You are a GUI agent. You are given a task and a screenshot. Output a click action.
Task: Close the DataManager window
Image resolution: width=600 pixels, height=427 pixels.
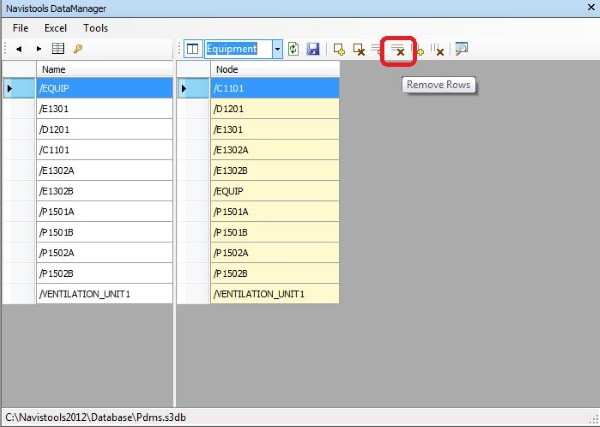(586, 8)
